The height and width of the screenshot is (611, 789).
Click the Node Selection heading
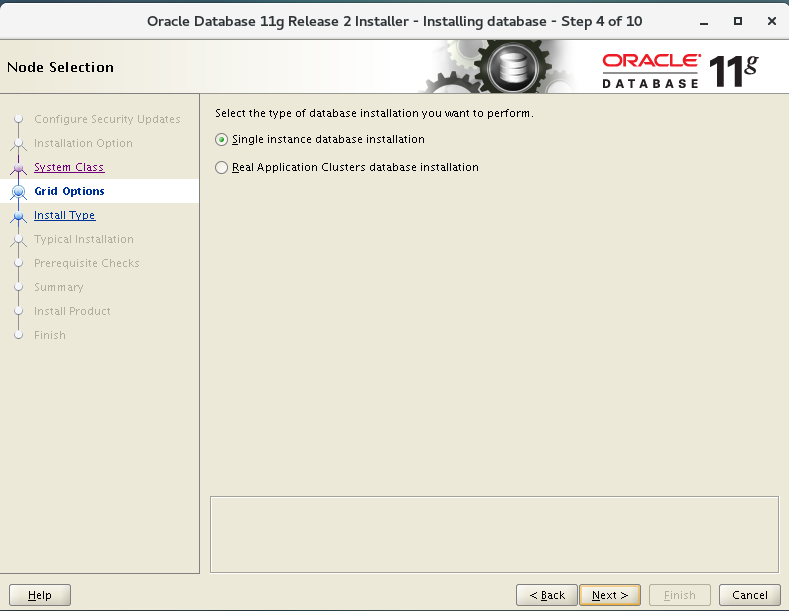[60, 67]
